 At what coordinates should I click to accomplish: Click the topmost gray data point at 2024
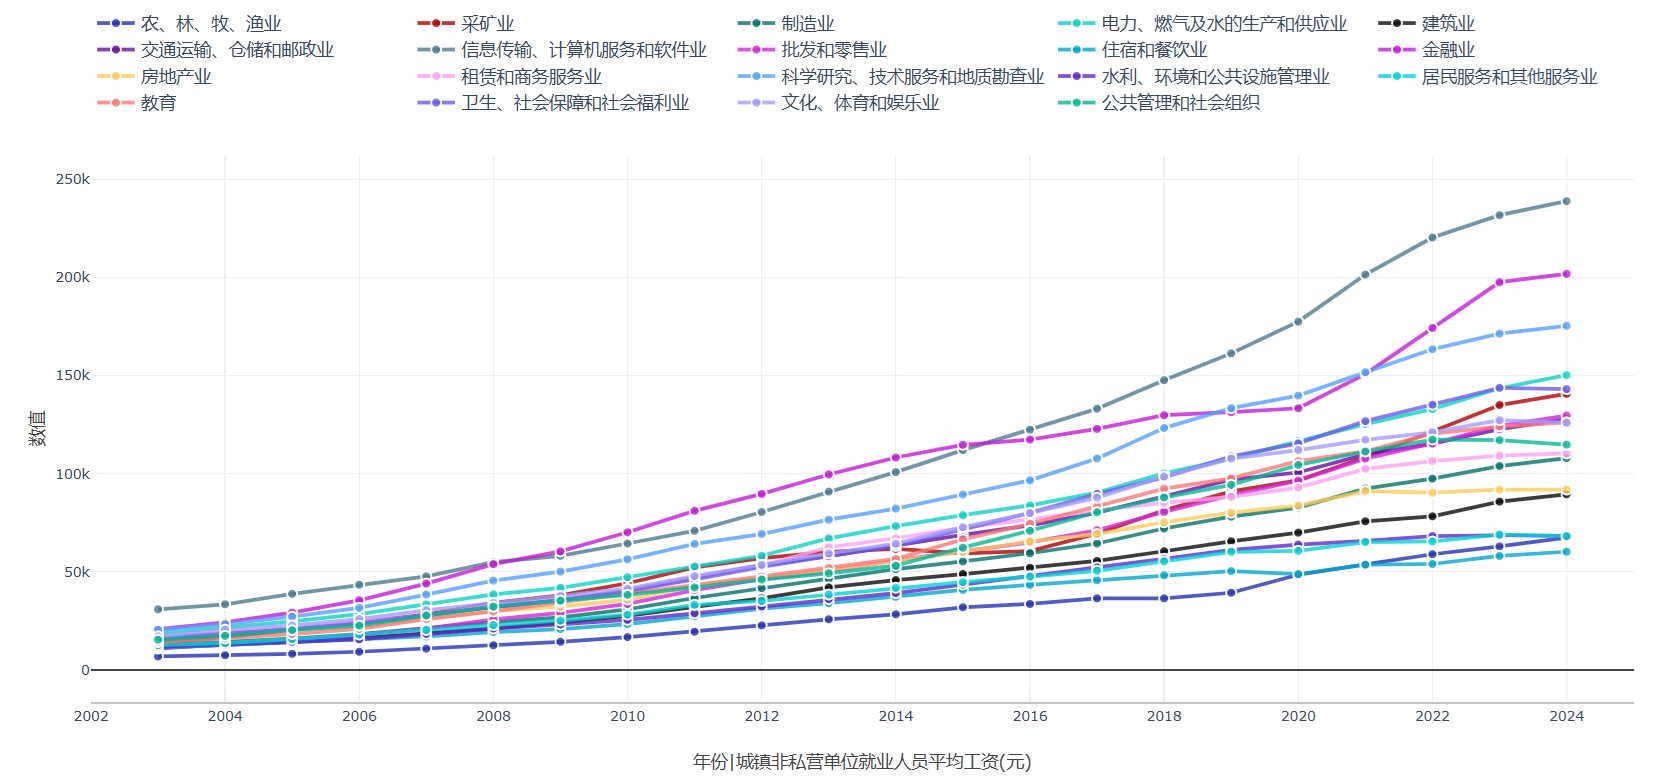click(1566, 201)
